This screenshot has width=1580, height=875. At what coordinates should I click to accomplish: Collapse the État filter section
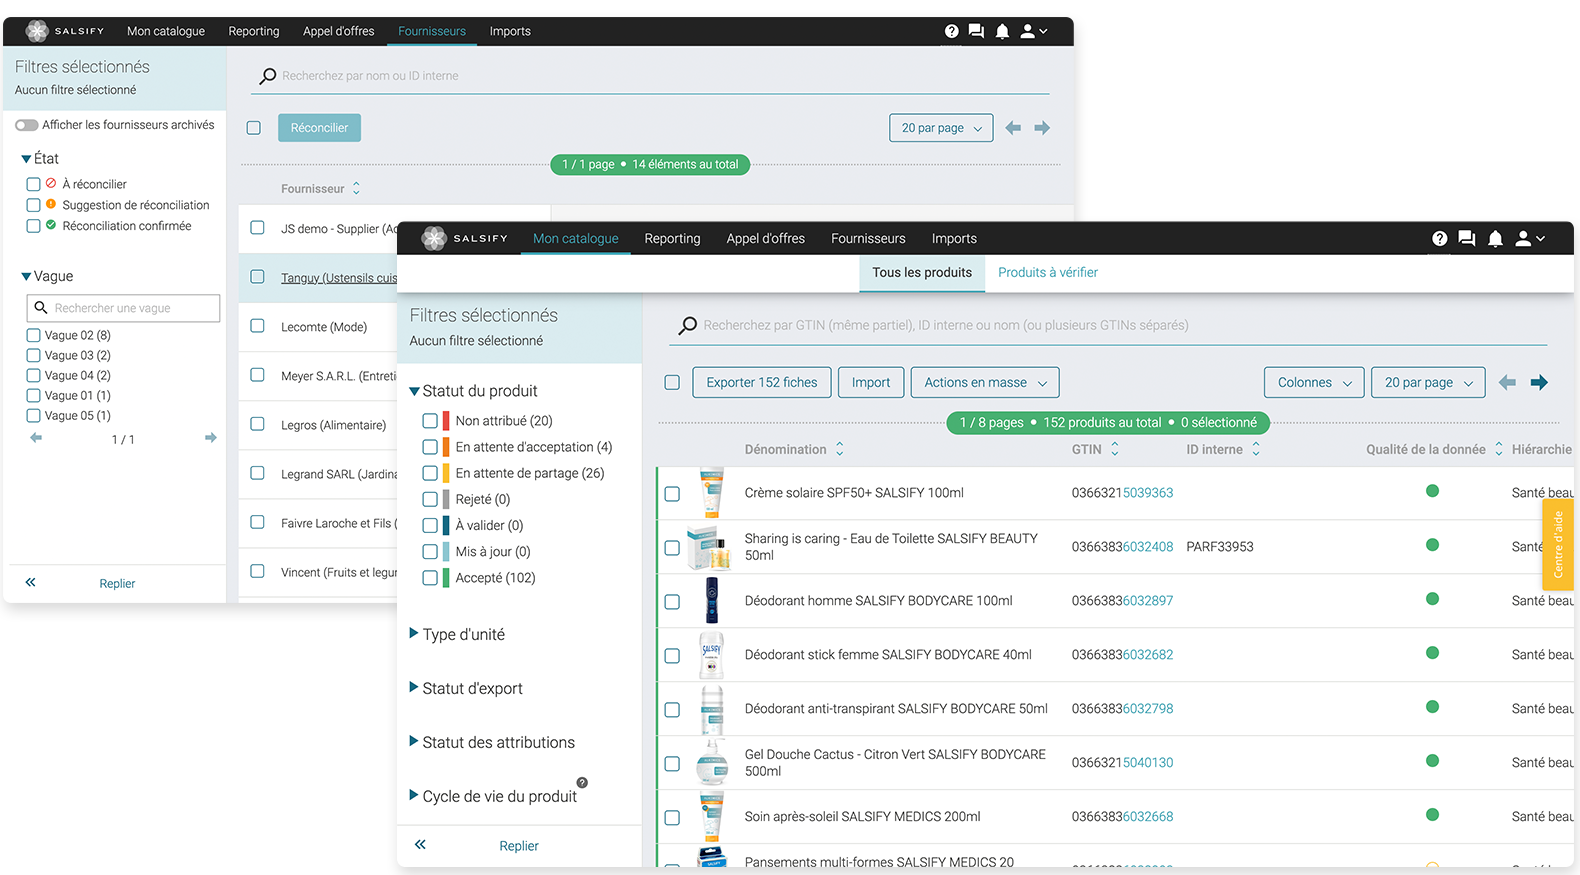tap(26, 158)
